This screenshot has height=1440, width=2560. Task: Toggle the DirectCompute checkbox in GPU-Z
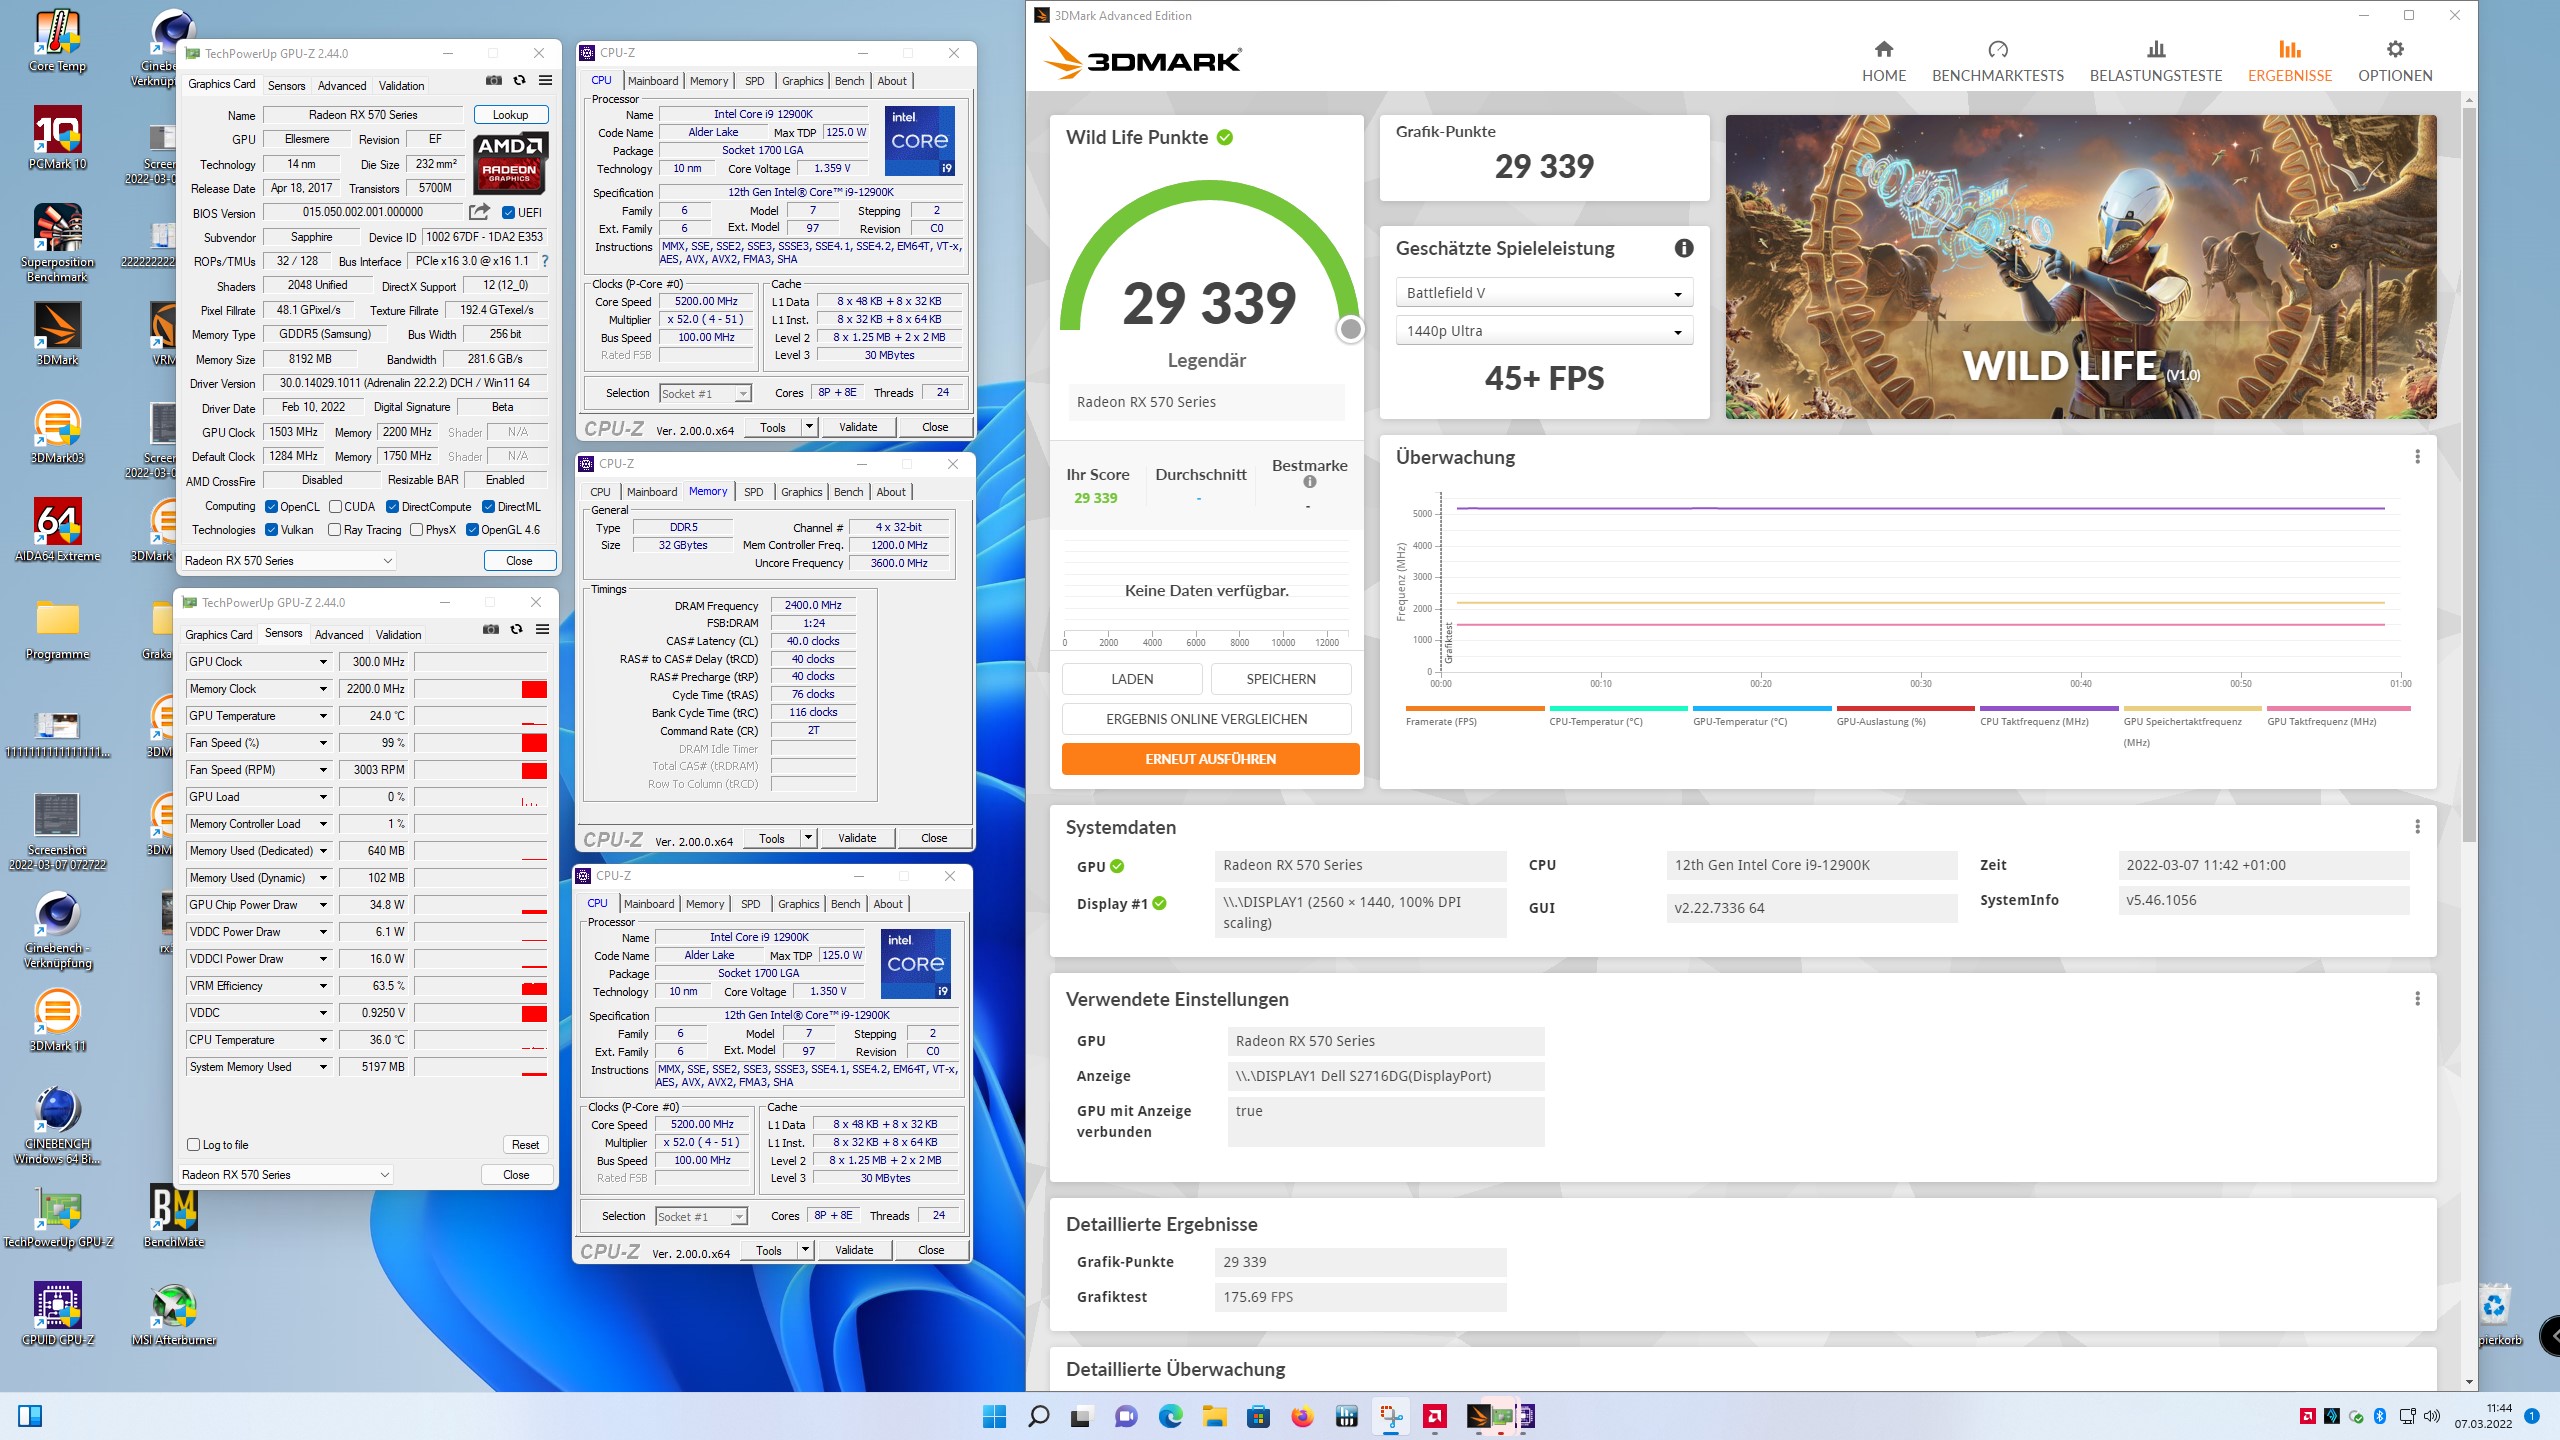(x=393, y=507)
